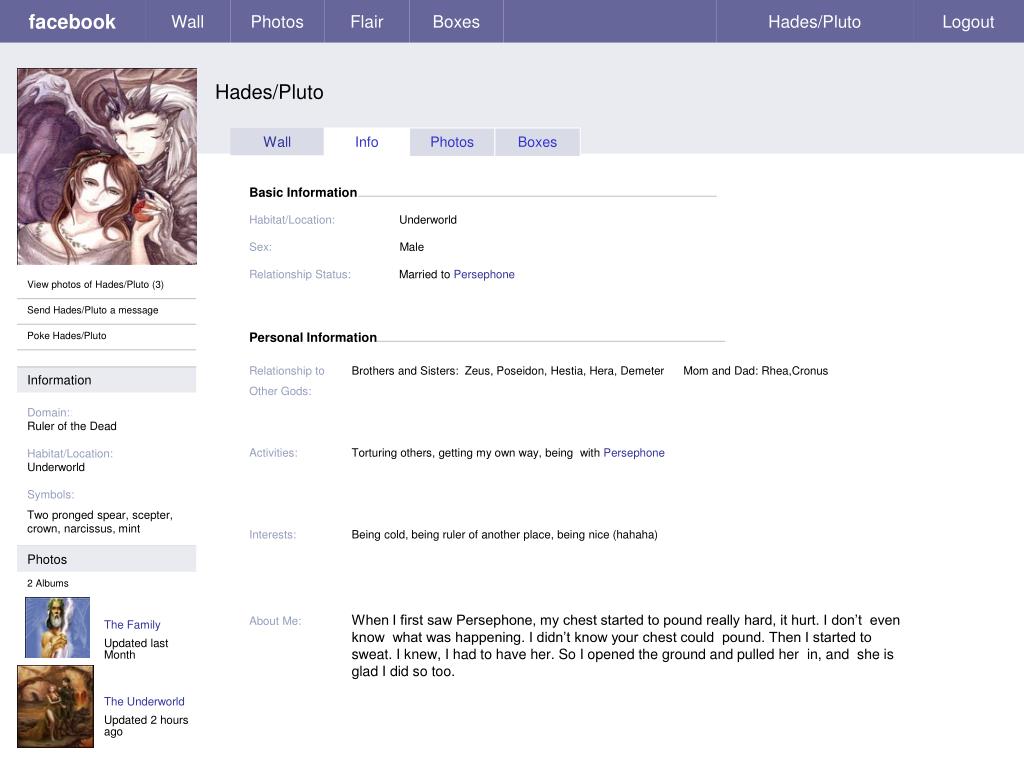Switch to the Wall profile tab
This screenshot has width=1024, height=768.
click(x=277, y=142)
